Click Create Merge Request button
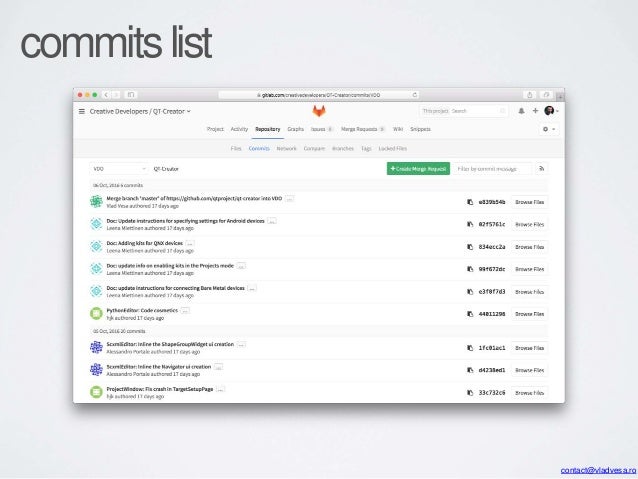This screenshot has height=479, width=638. [x=418, y=168]
